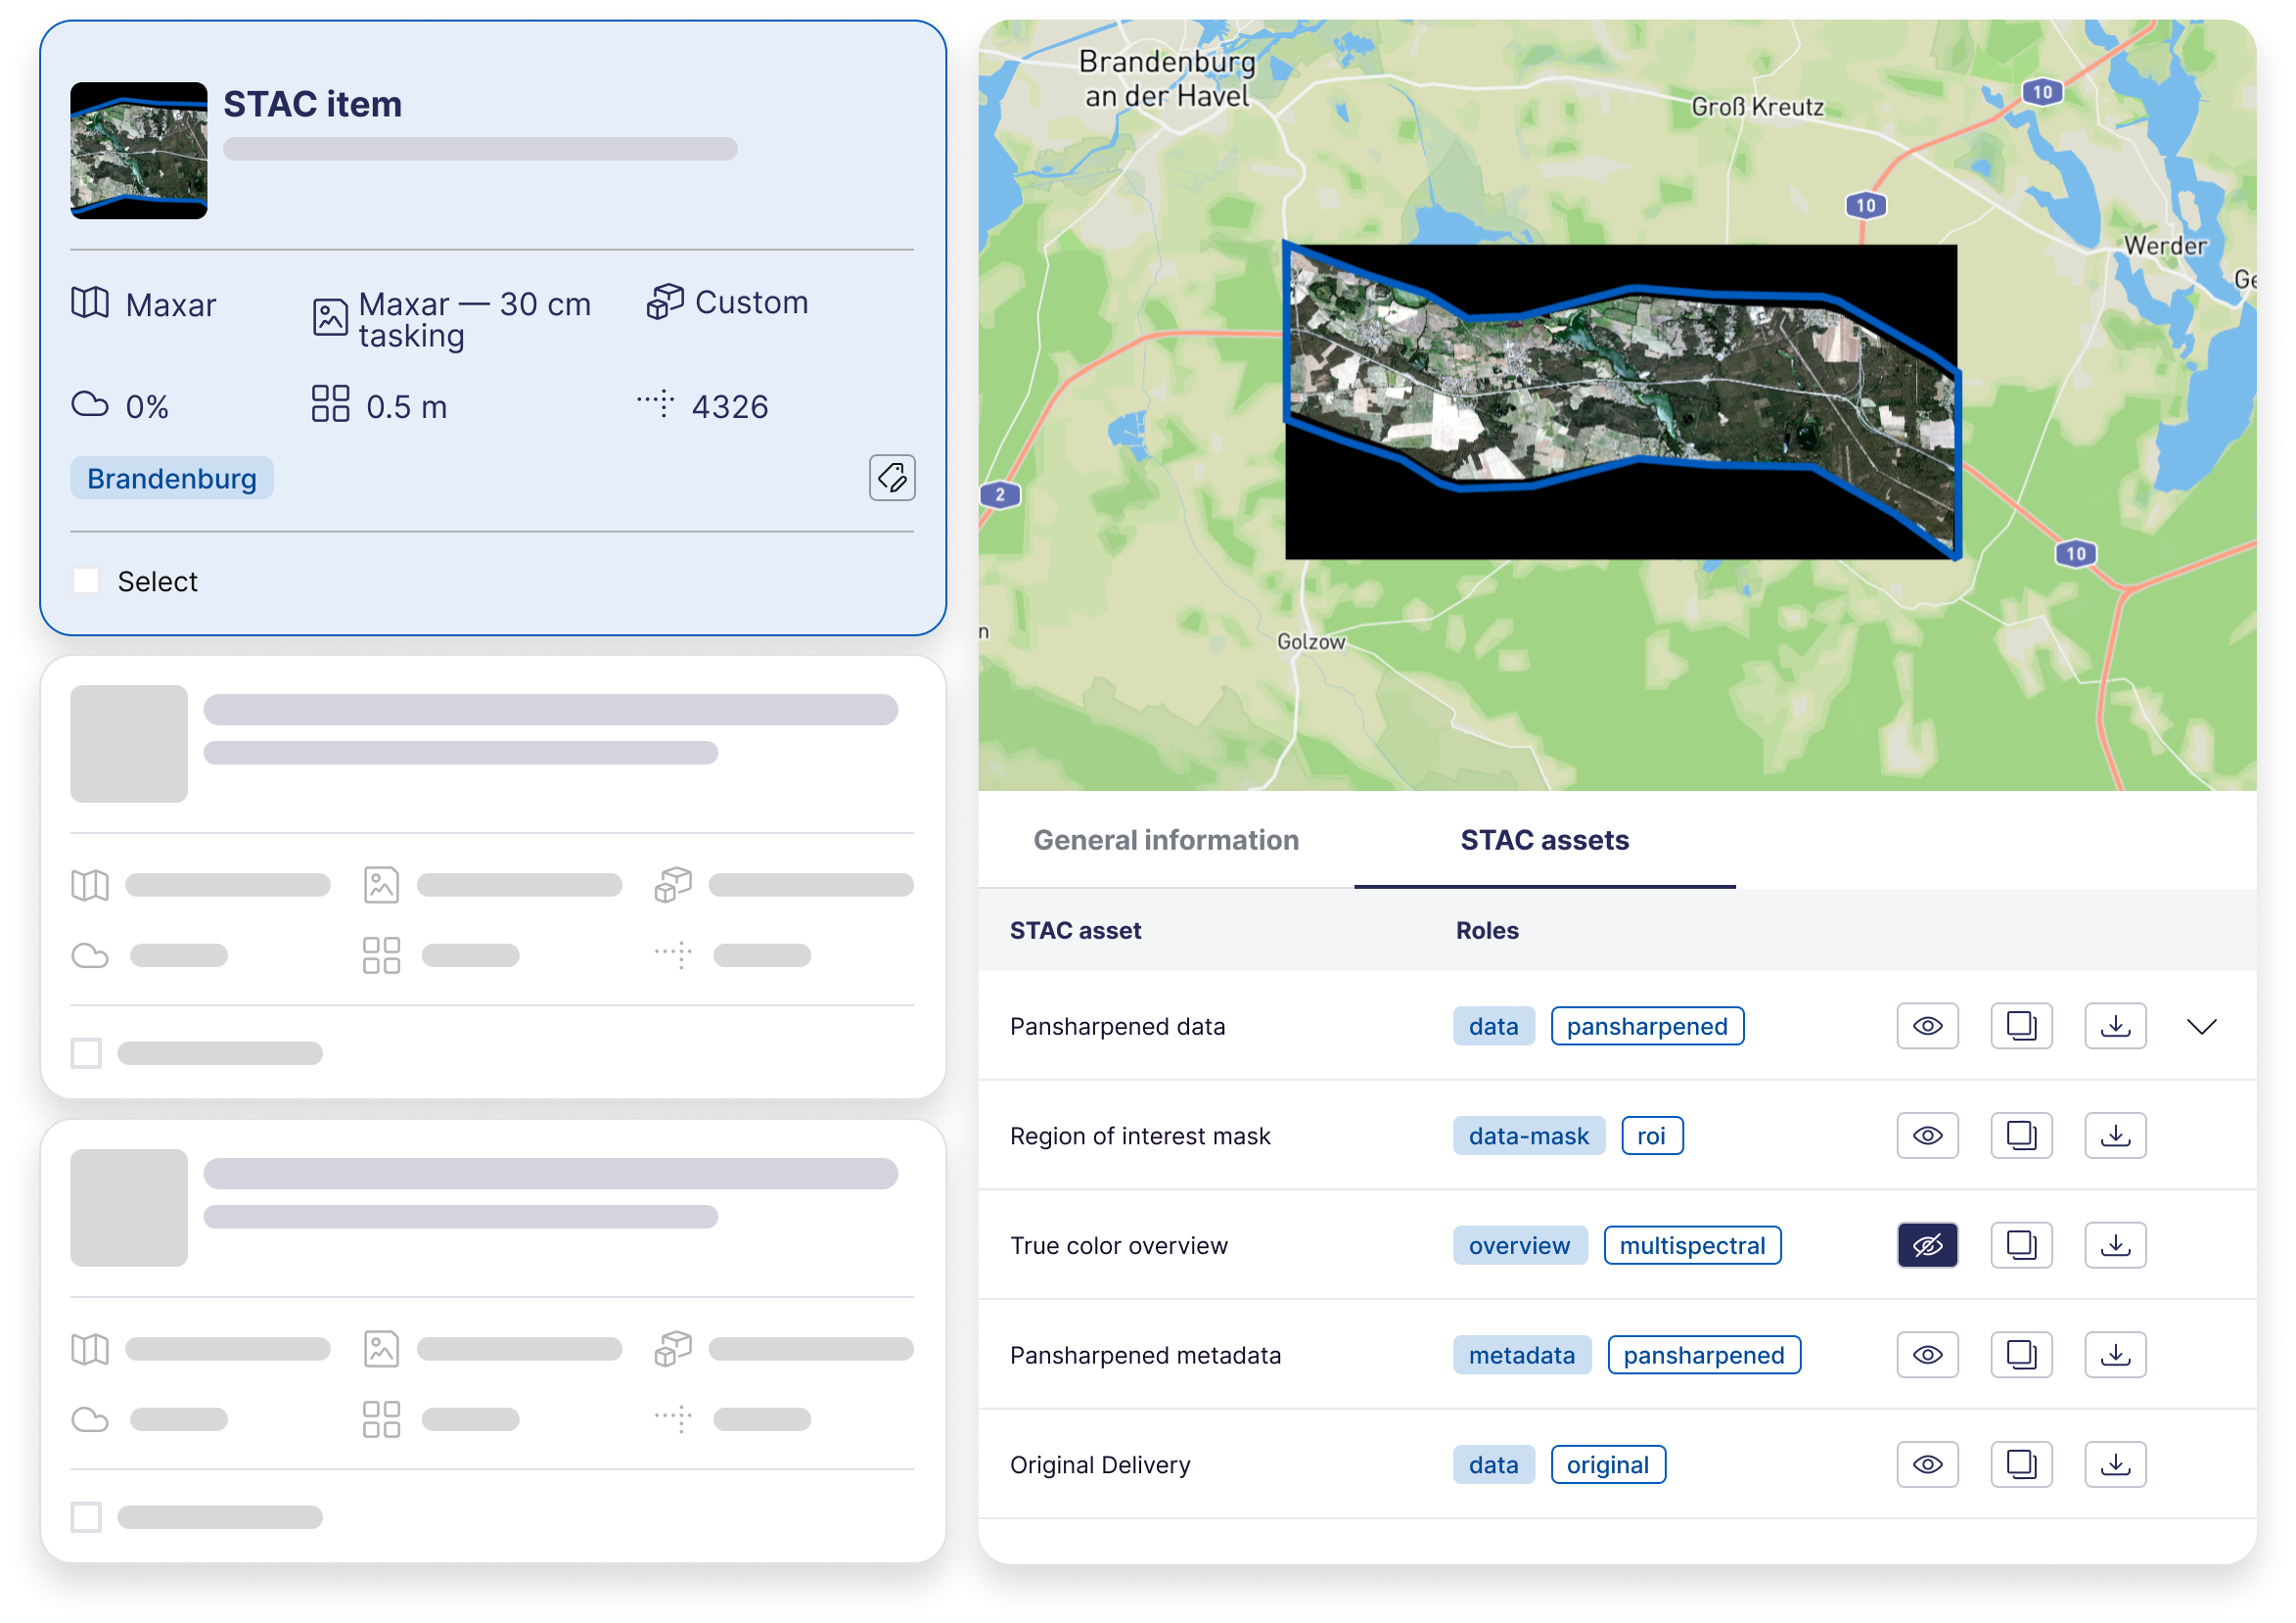The image size is (2296, 1623).
Task: Expand the Pansharpened data row chevron
Action: (x=2201, y=1026)
